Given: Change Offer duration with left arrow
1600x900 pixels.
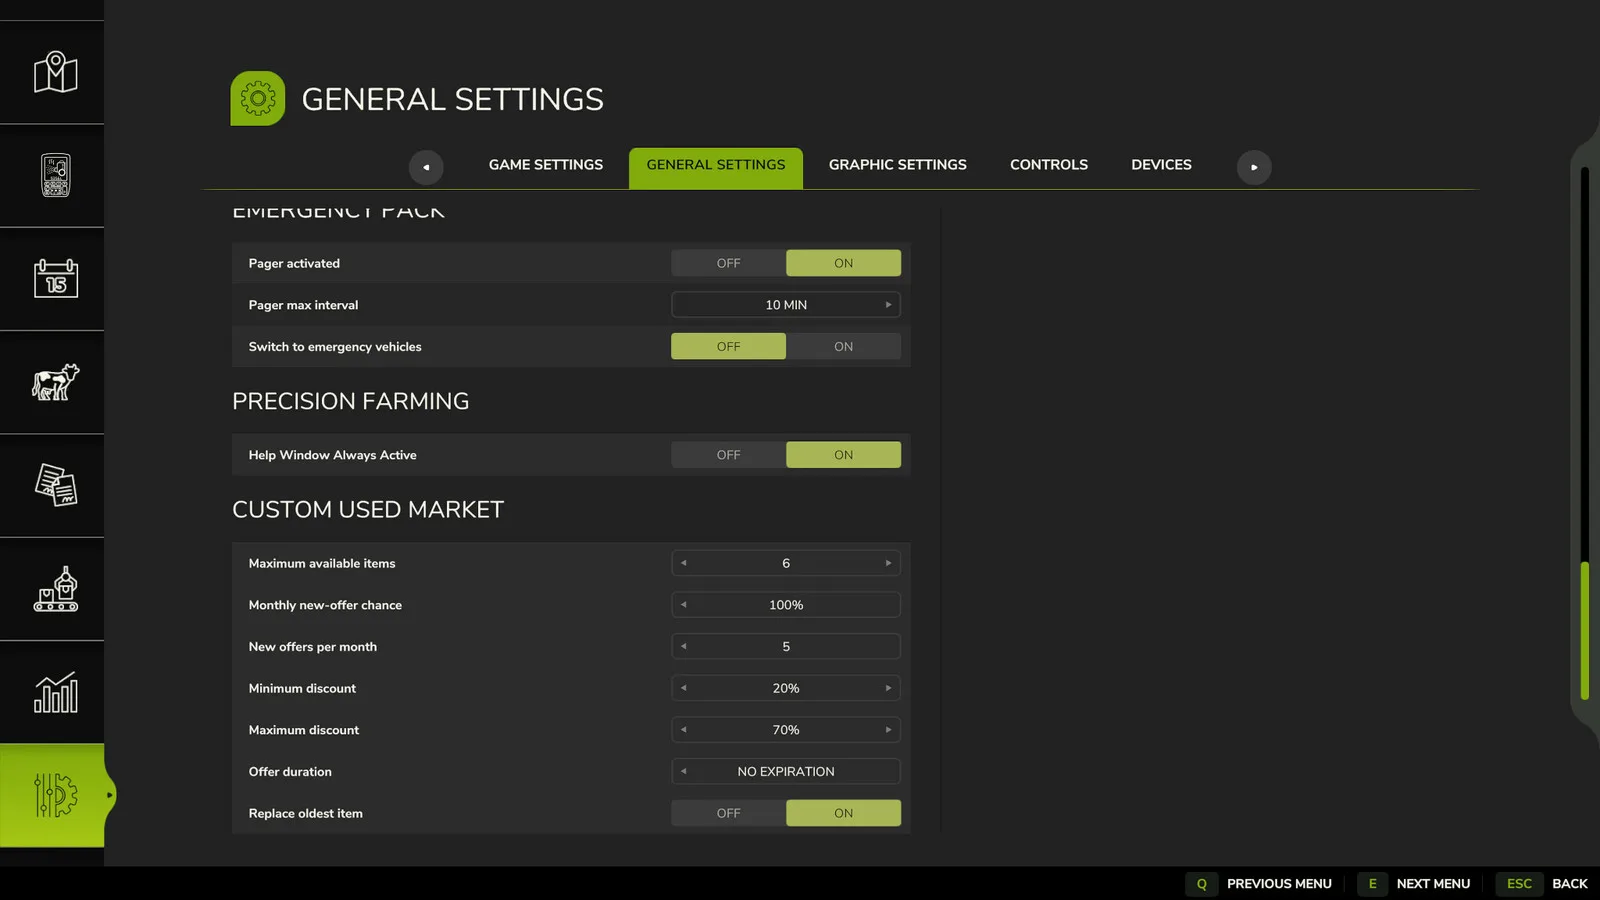Looking at the screenshot, I should (684, 771).
